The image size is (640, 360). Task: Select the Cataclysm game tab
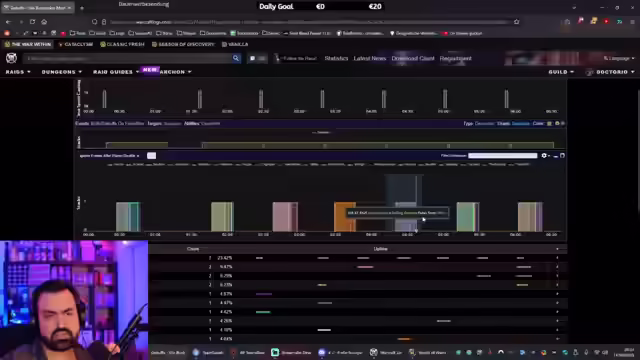[x=76, y=44]
